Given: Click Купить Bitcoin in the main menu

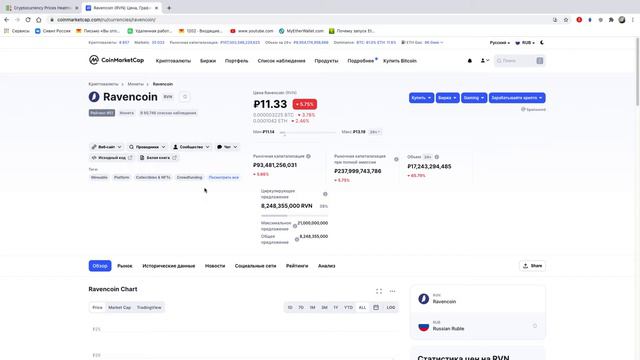Looking at the screenshot, I should tap(400, 61).
